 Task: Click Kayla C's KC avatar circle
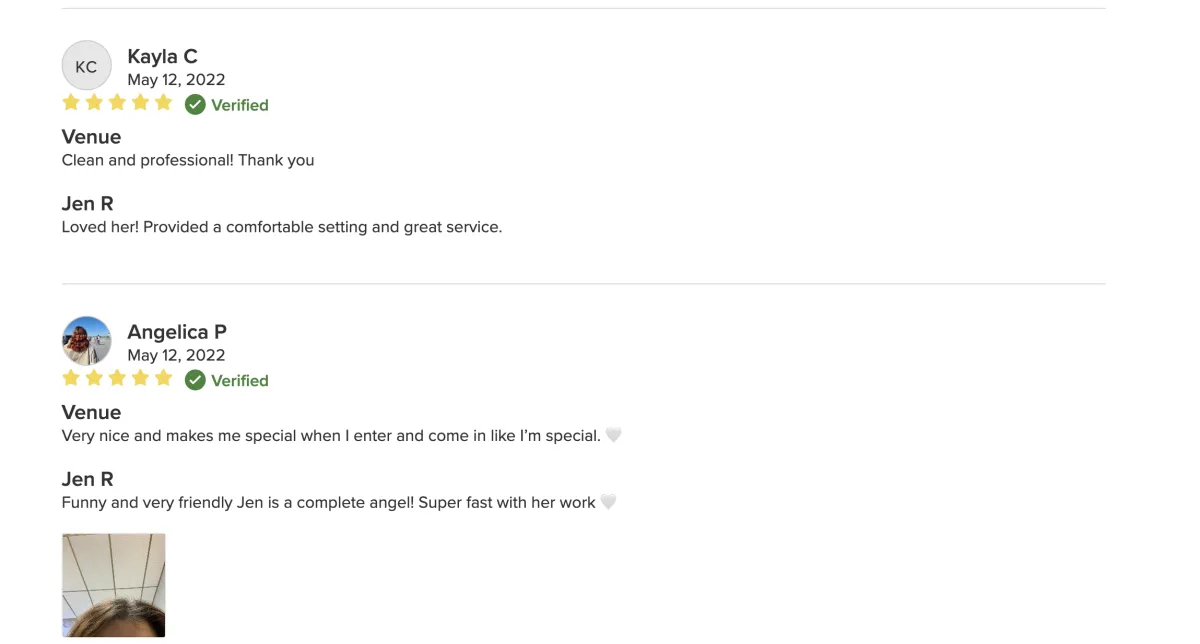[86, 66]
